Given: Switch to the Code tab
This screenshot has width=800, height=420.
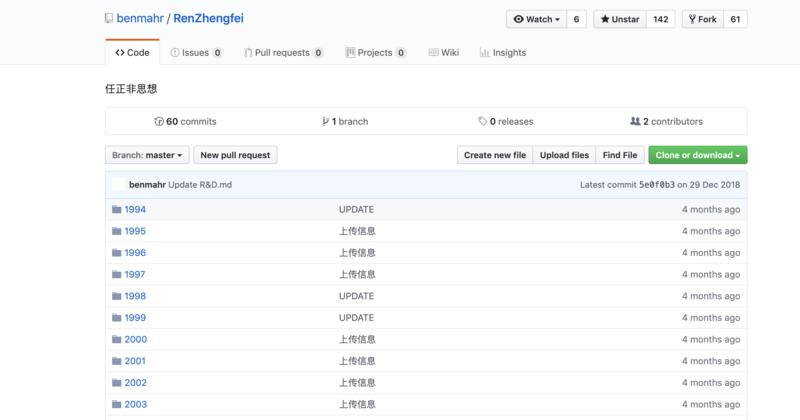Looking at the screenshot, I should click(x=133, y=53).
